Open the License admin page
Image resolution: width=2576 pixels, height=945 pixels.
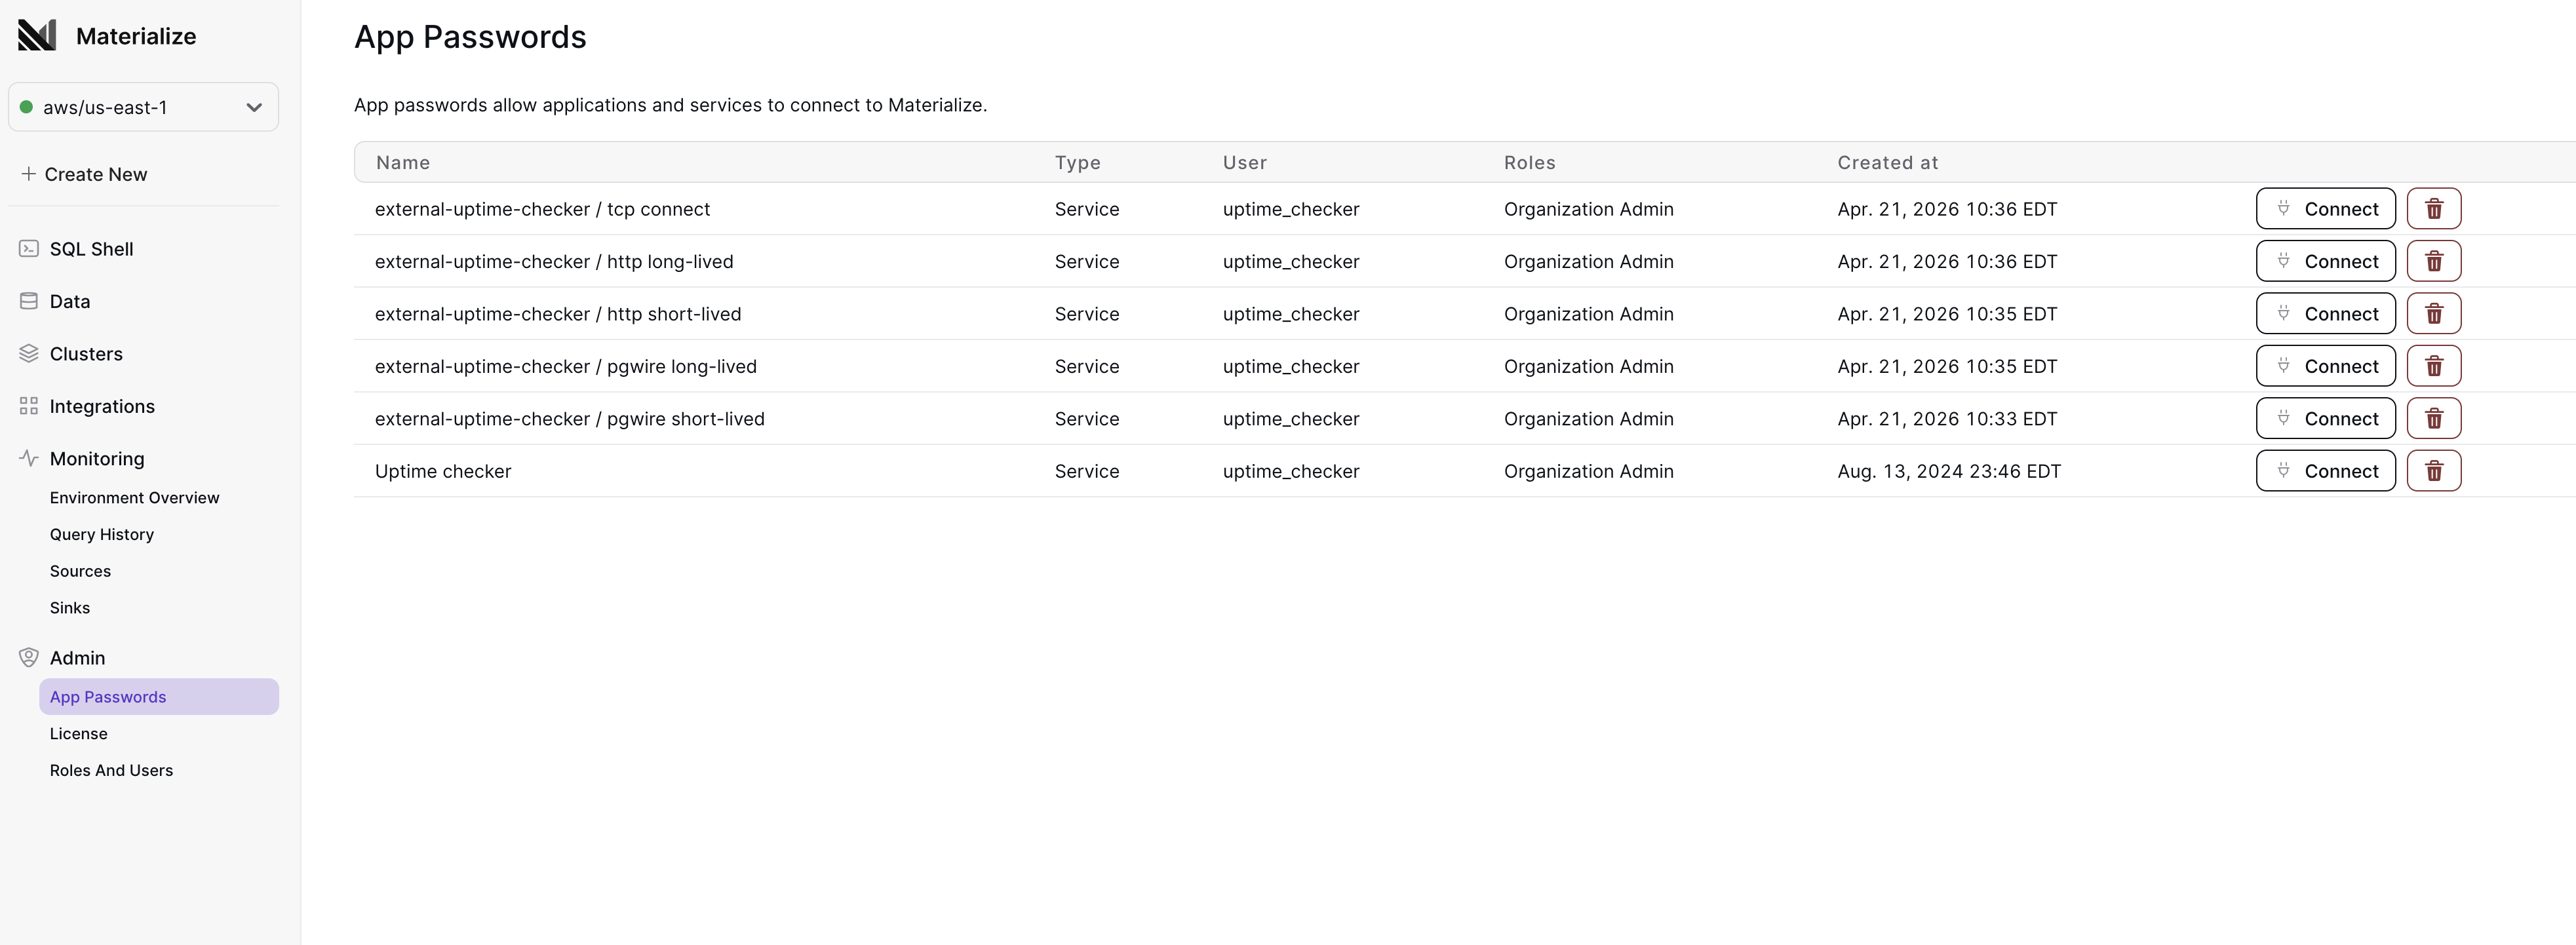78,734
